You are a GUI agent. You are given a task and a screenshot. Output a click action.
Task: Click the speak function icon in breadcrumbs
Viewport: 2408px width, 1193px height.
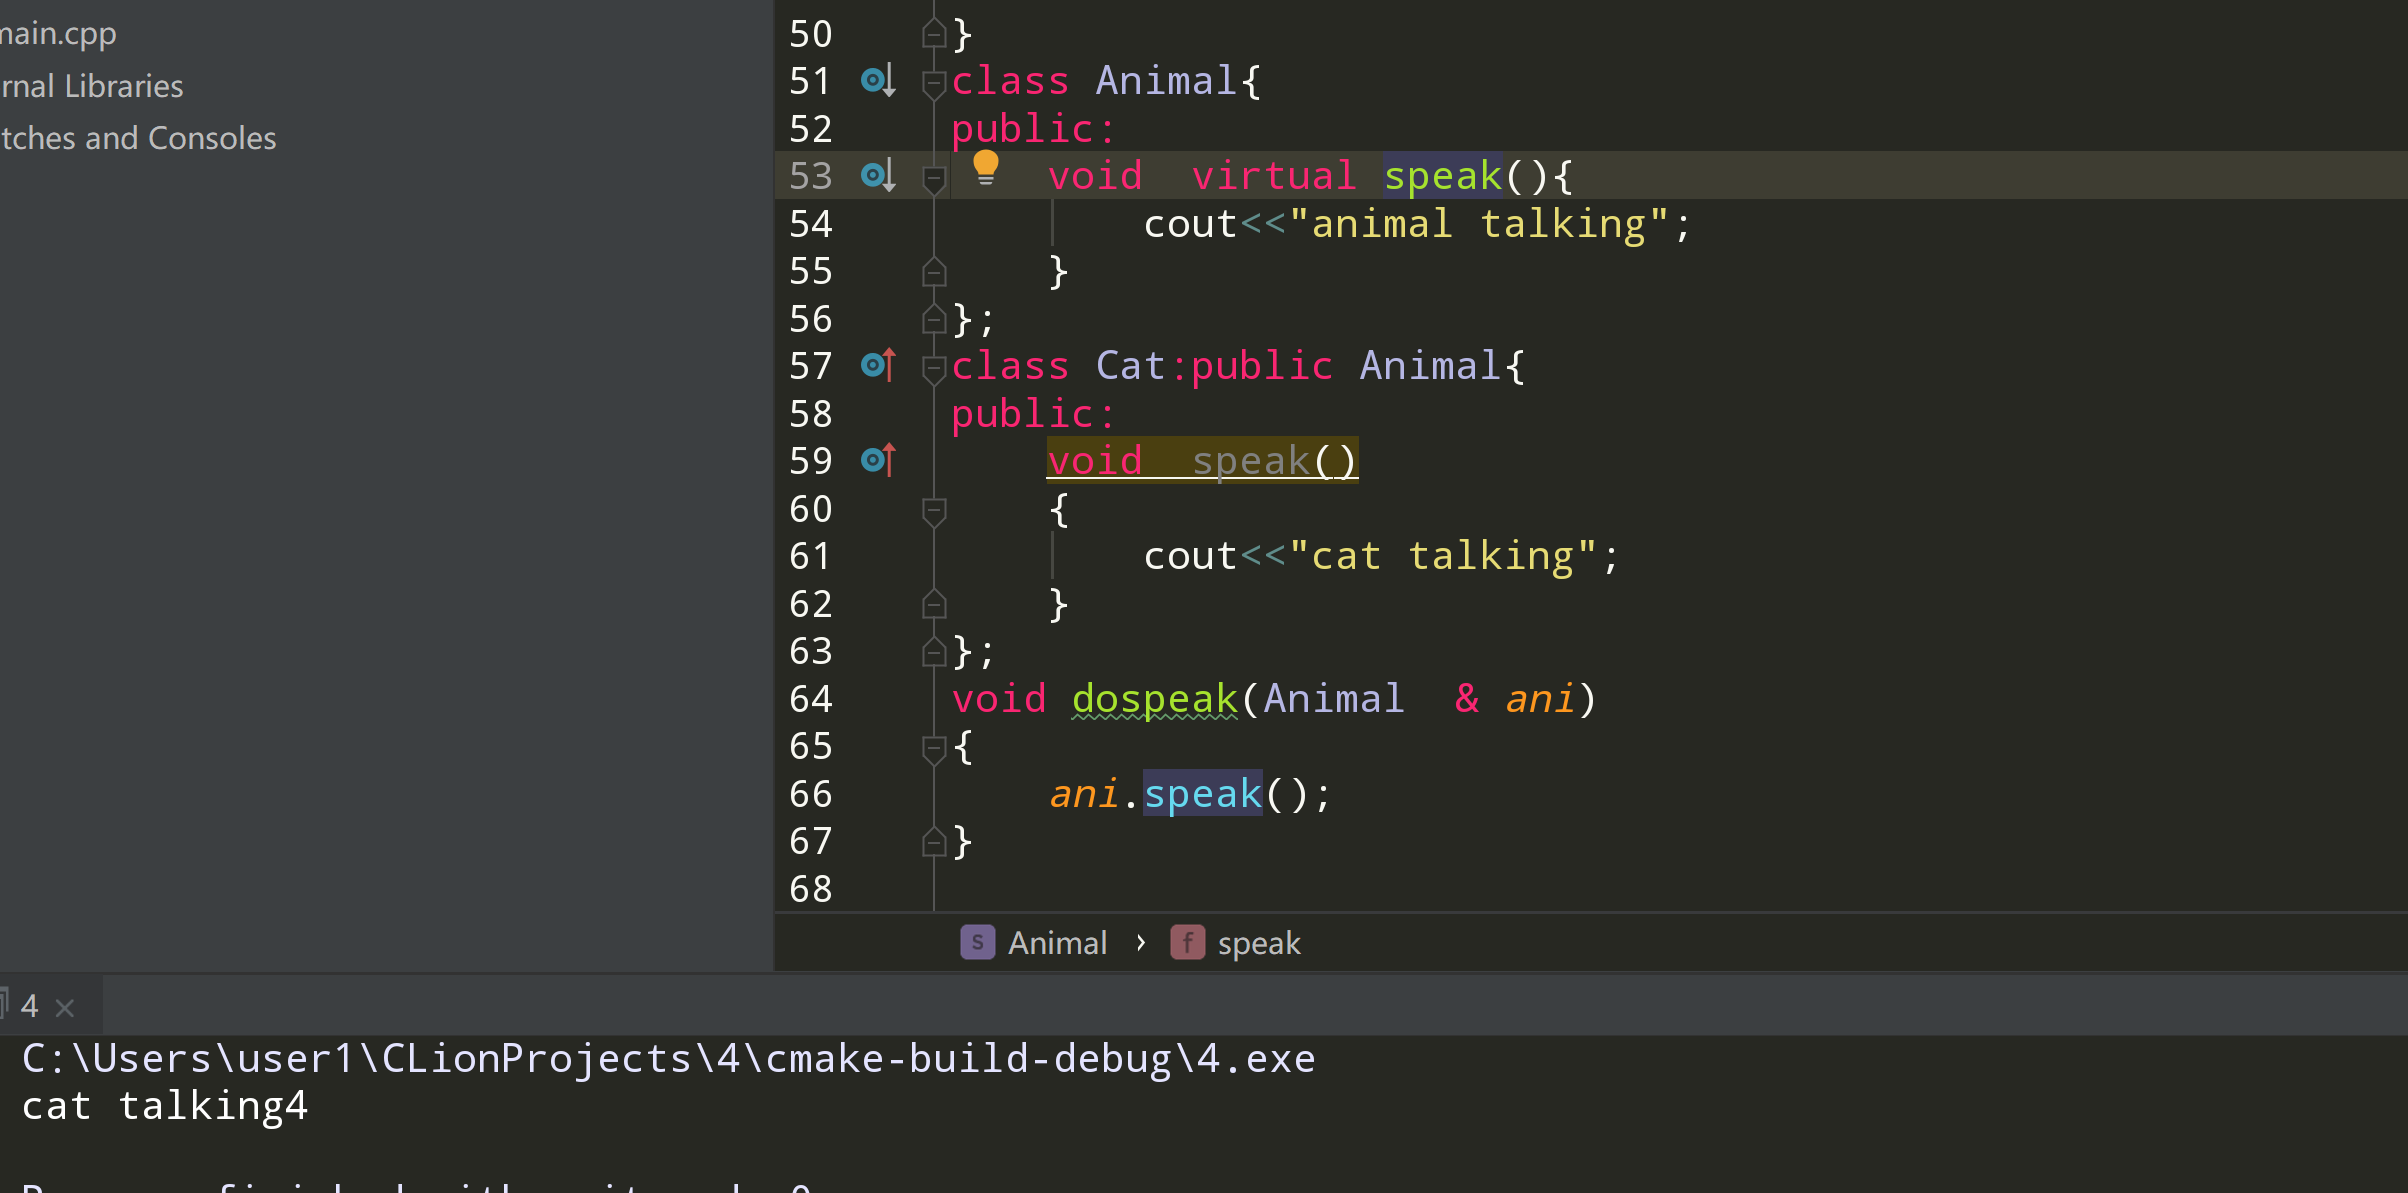coord(1187,942)
